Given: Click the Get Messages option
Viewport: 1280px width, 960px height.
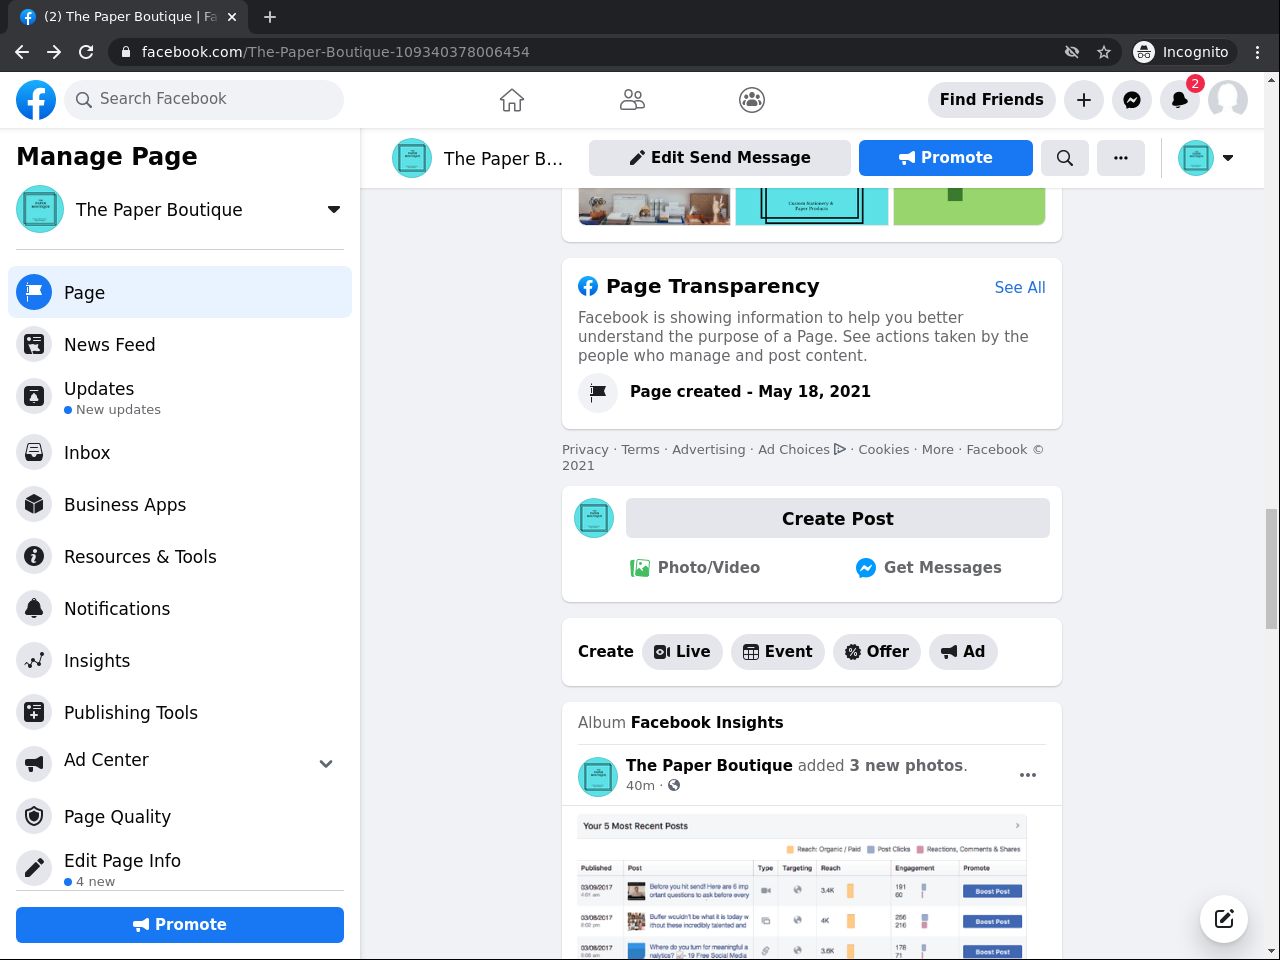Looking at the screenshot, I should coord(929,568).
